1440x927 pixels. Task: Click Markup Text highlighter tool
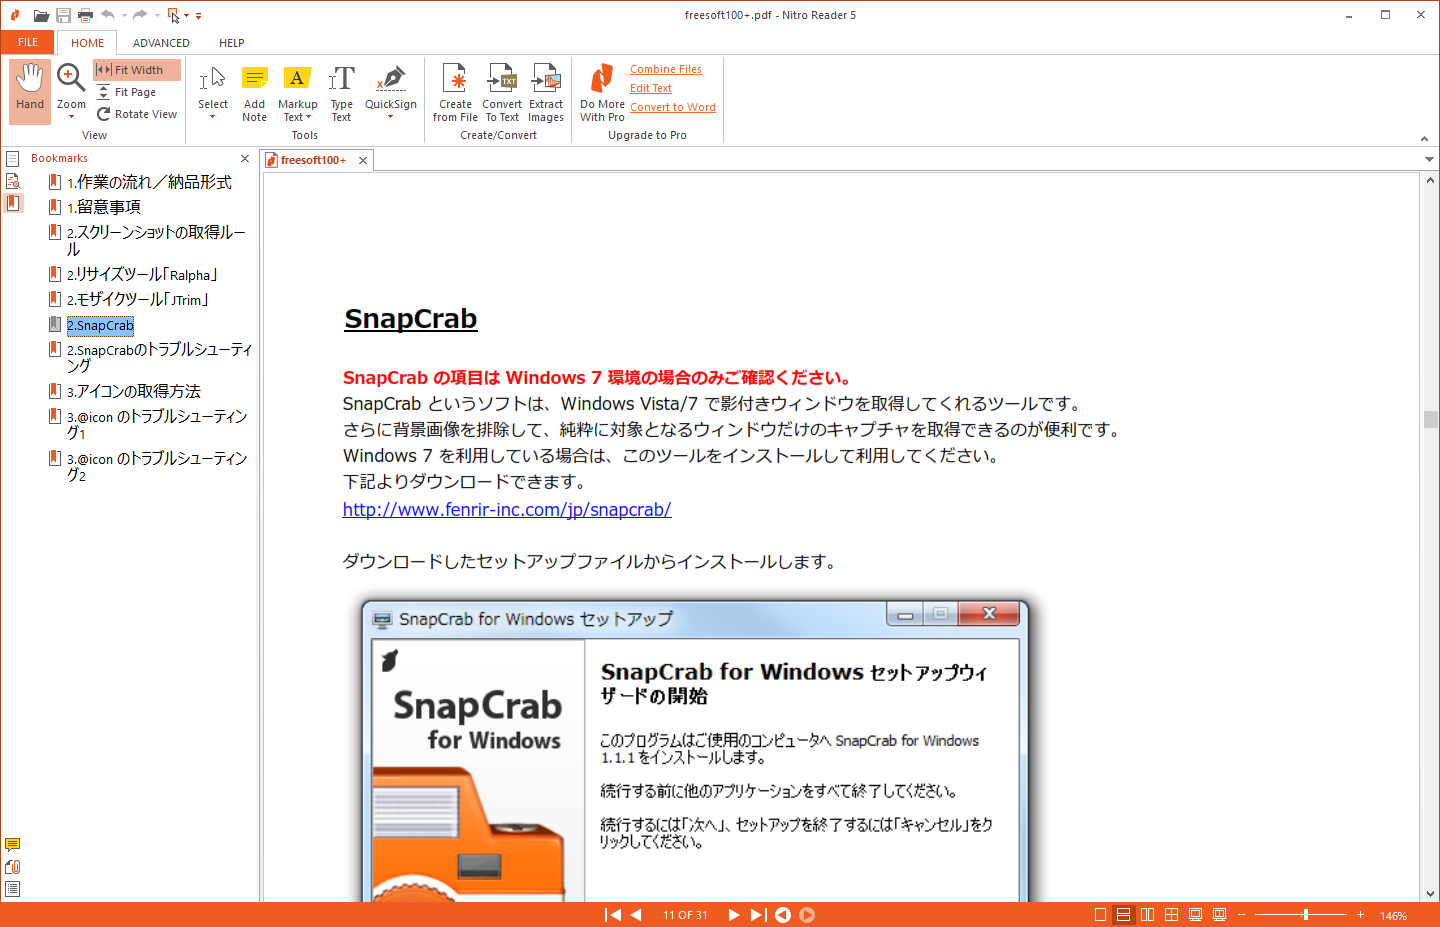(297, 92)
